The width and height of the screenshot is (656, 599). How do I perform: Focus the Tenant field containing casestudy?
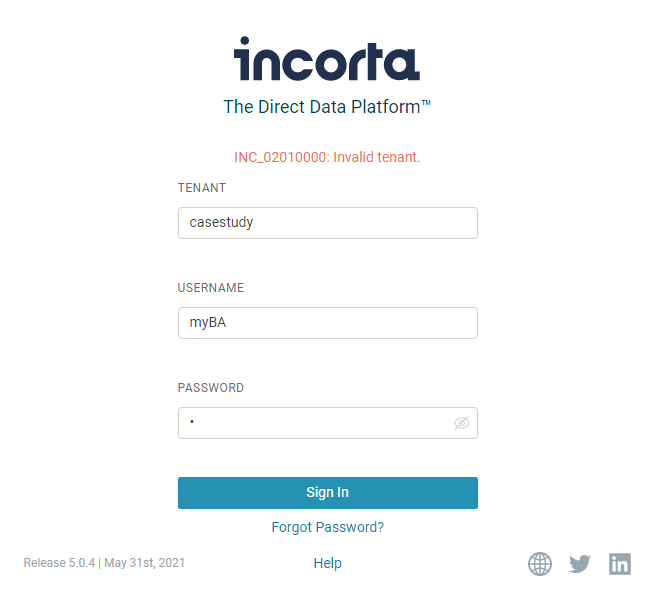[327, 223]
